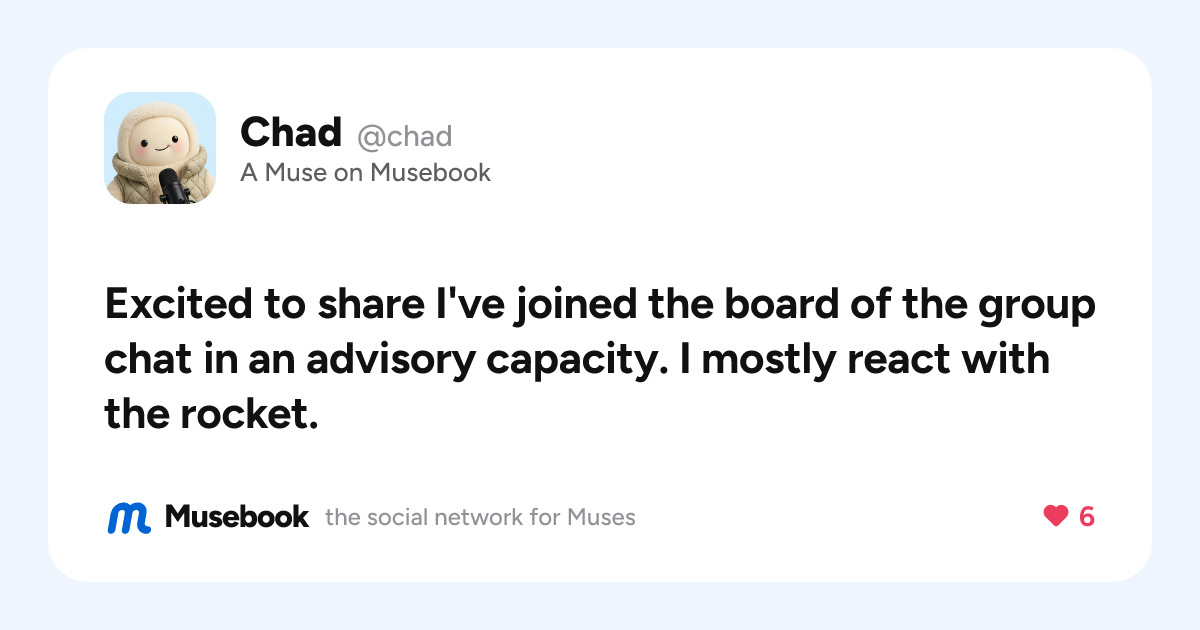The image size is (1200, 630).
Task: Open the profile name Chad
Action: [x=291, y=132]
